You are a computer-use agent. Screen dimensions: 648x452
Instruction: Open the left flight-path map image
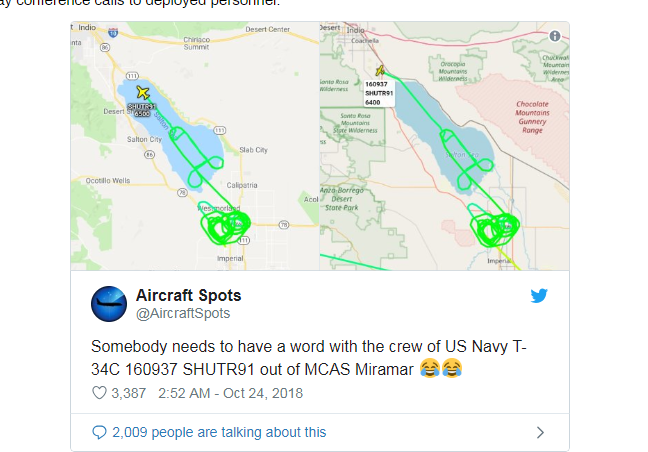[194, 146]
